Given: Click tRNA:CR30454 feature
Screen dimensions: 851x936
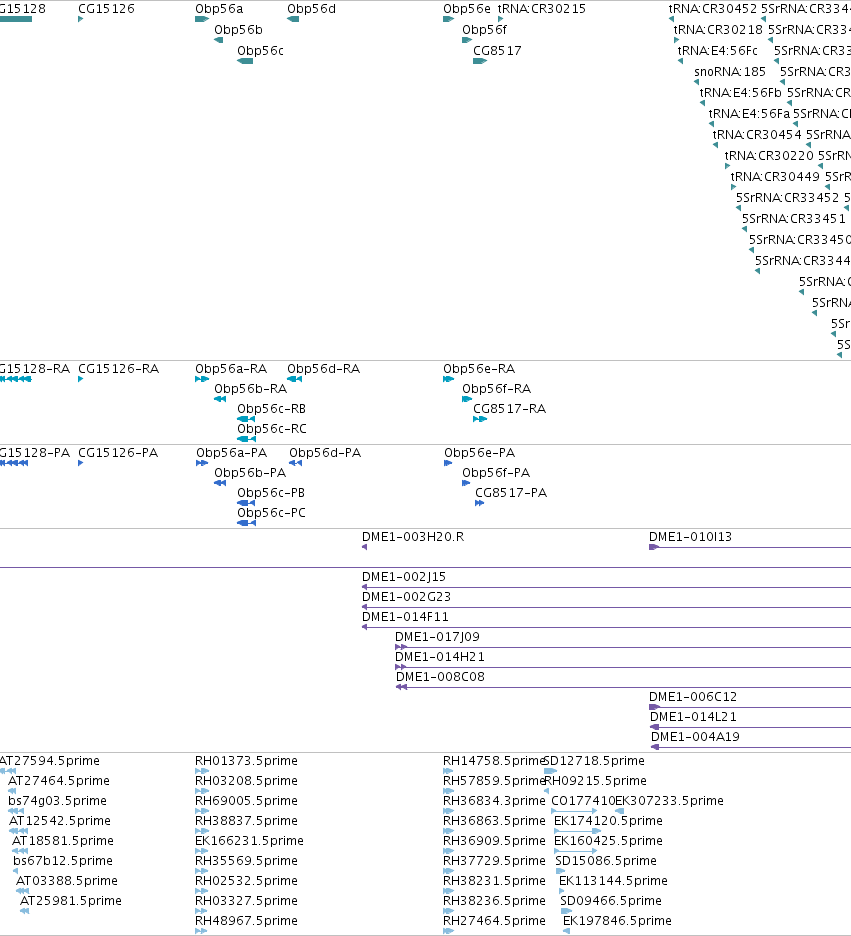Looking at the screenshot, I should (x=716, y=145).
